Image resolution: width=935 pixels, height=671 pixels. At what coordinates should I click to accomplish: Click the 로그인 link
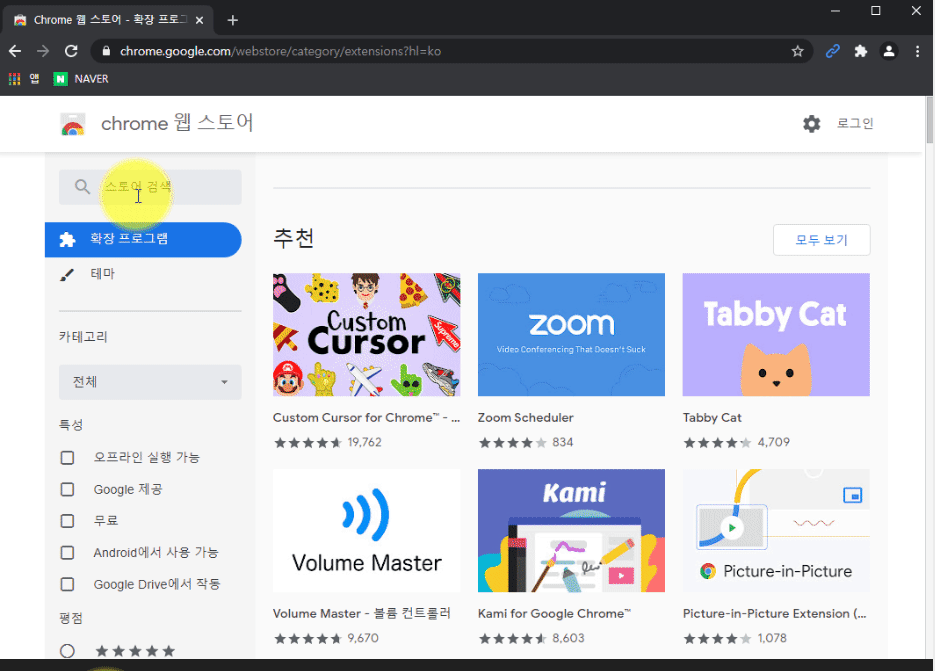tap(855, 123)
